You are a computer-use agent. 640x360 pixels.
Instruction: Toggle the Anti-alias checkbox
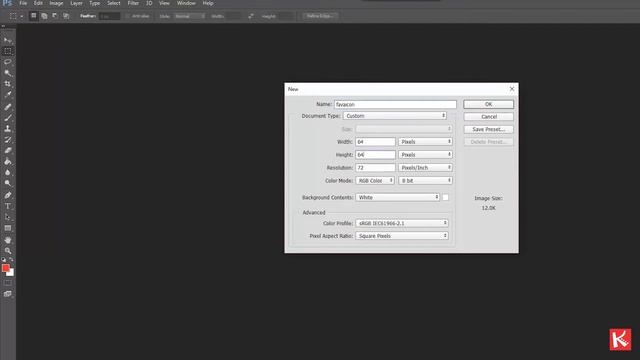[127, 16]
